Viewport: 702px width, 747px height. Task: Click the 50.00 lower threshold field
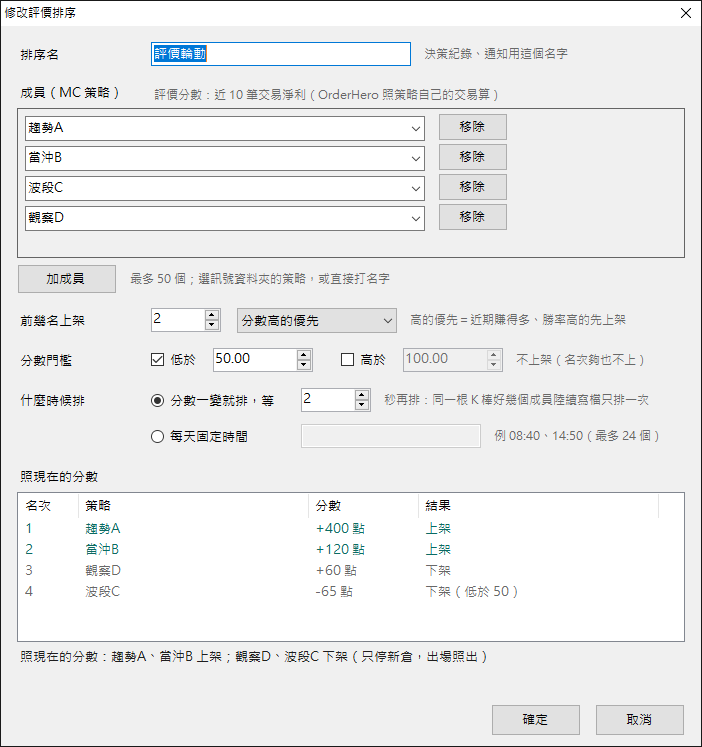(255, 360)
